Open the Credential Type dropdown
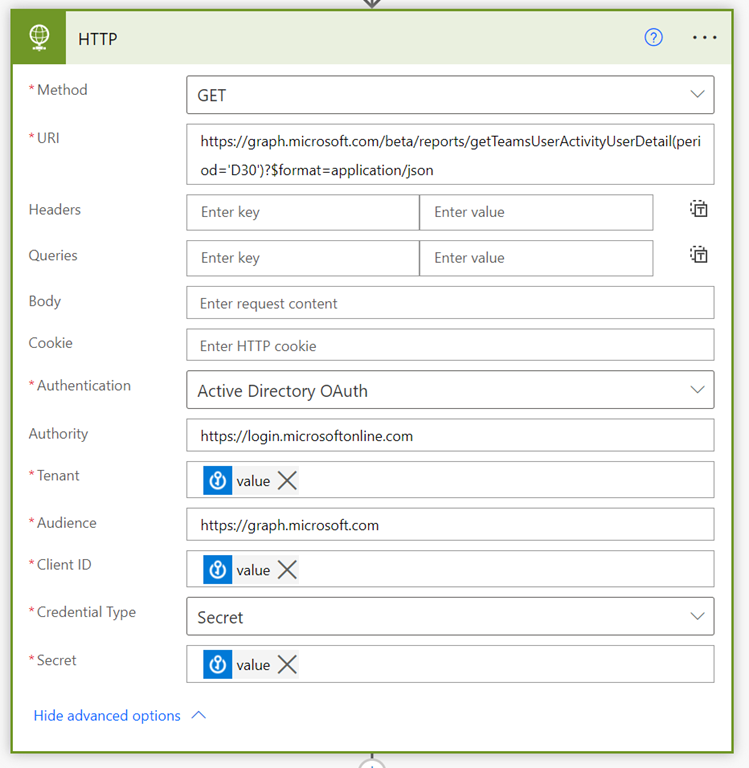The width and height of the screenshot is (749, 768). [450, 617]
